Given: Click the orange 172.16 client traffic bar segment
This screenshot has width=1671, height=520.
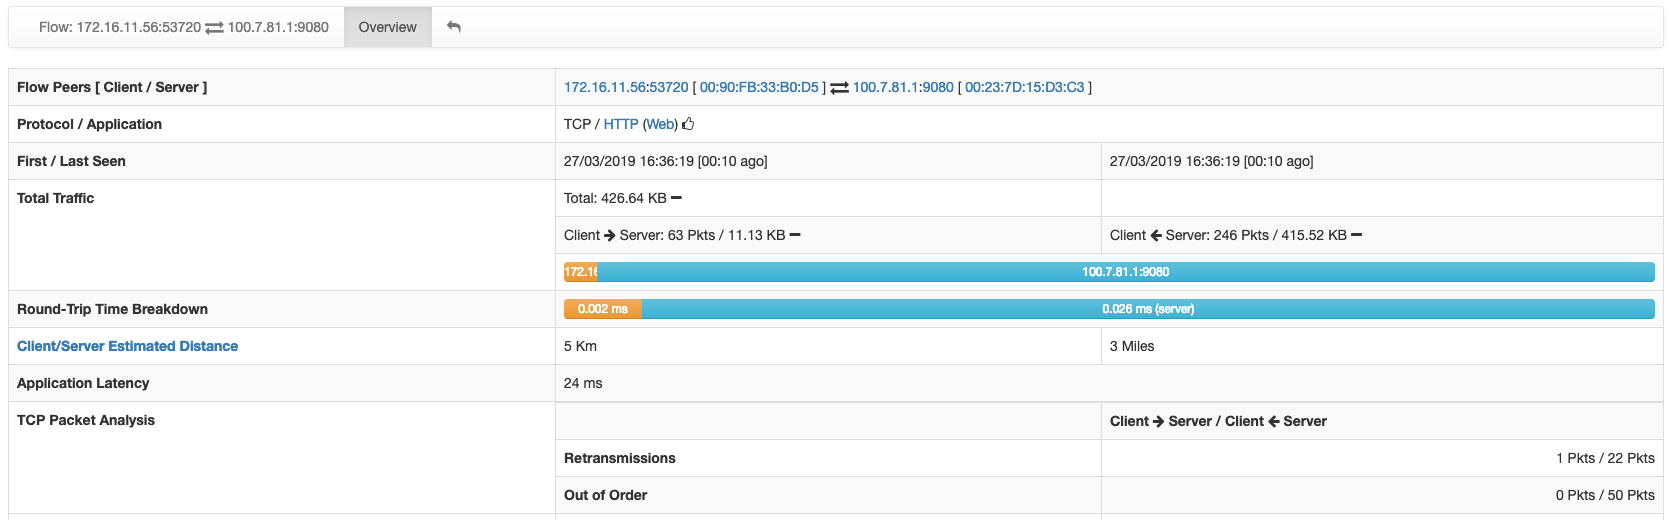Looking at the screenshot, I should click(581, 272).
